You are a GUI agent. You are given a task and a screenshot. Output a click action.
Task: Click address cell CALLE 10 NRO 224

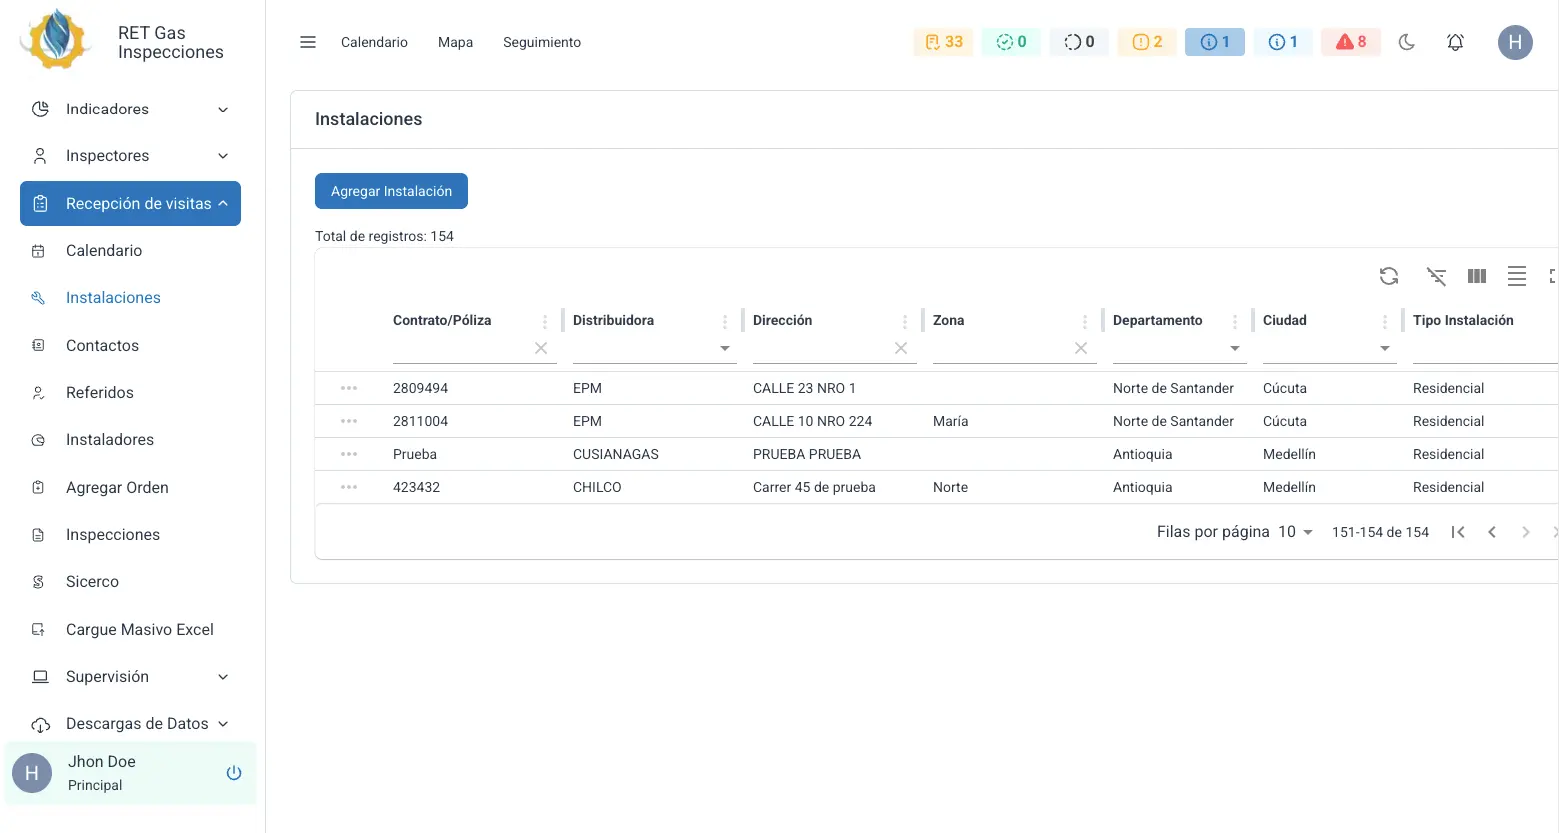pos(813,421)
